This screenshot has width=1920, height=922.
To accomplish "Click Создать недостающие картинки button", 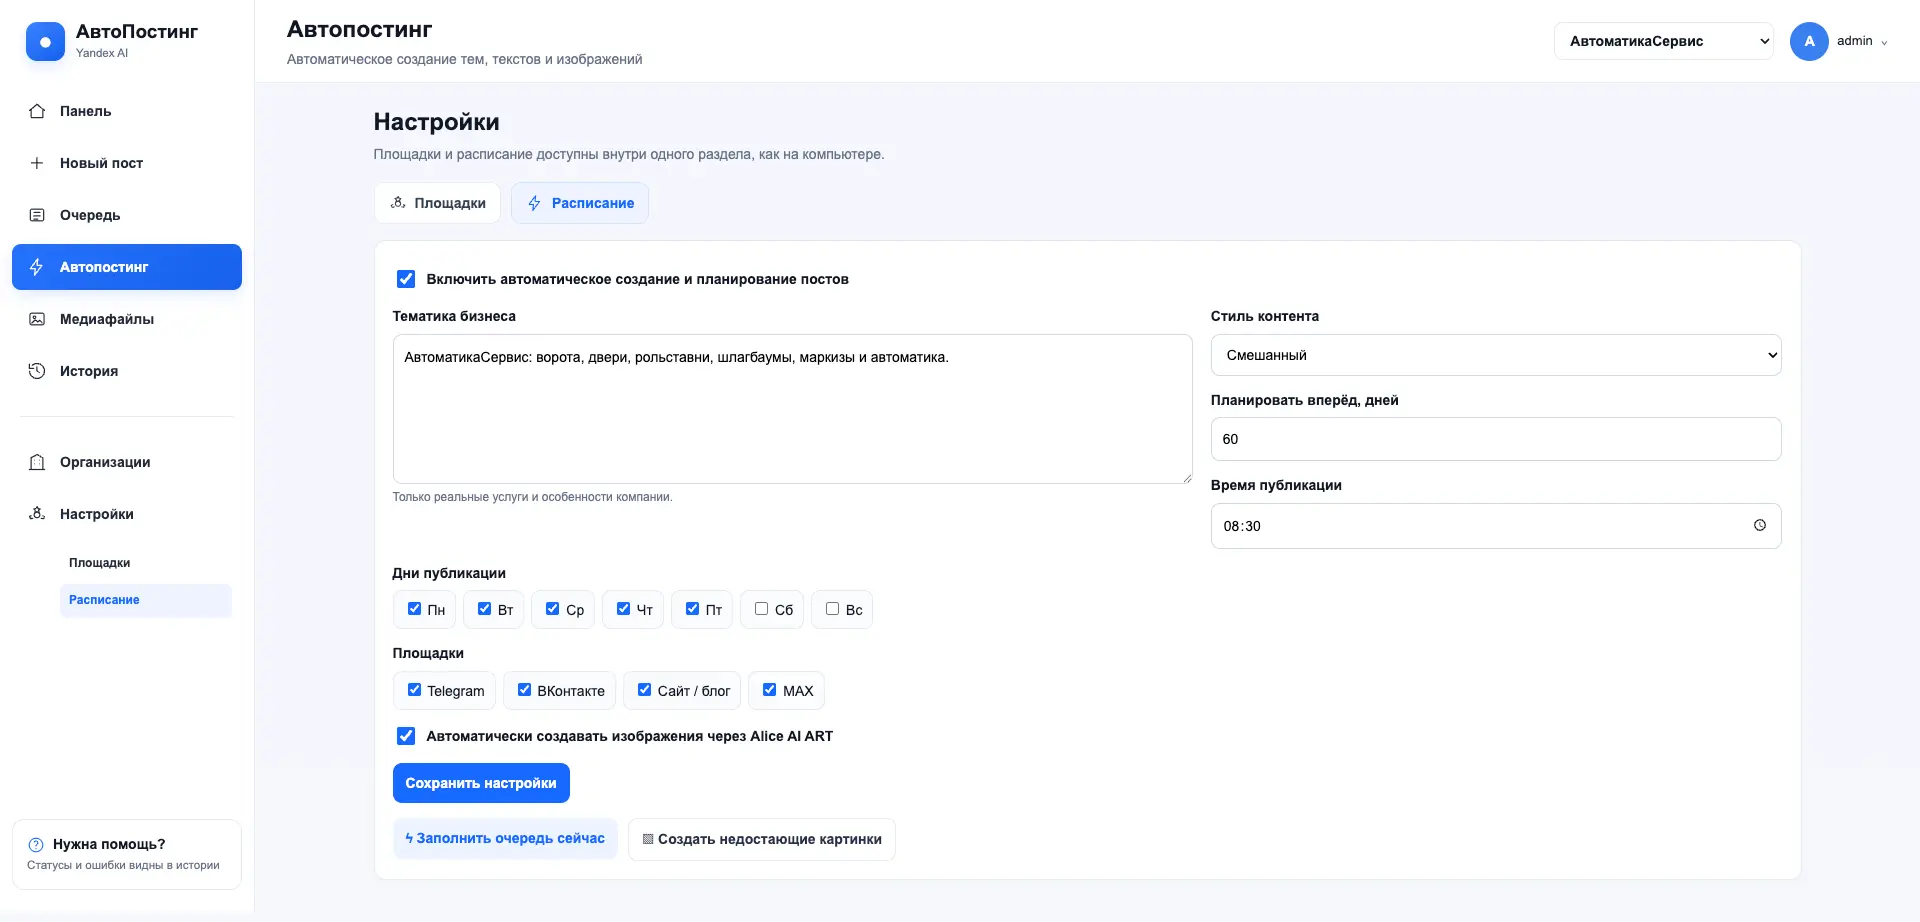I will (762, 839).
